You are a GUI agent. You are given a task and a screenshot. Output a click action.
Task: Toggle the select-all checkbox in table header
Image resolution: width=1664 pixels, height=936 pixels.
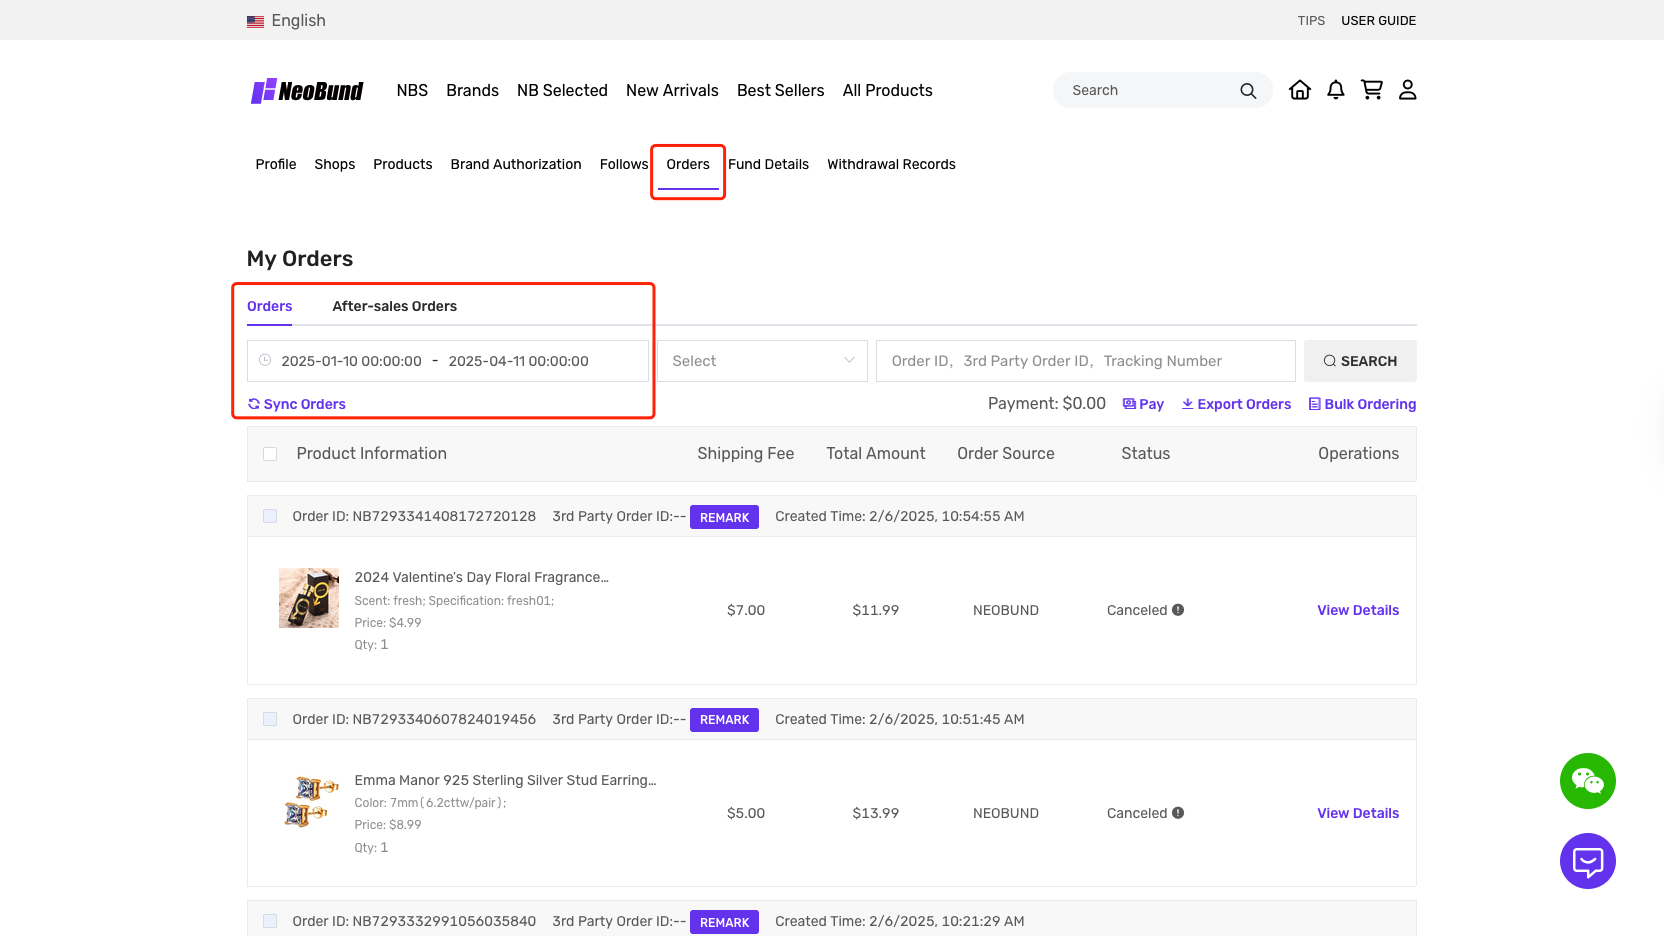point(270,454)
